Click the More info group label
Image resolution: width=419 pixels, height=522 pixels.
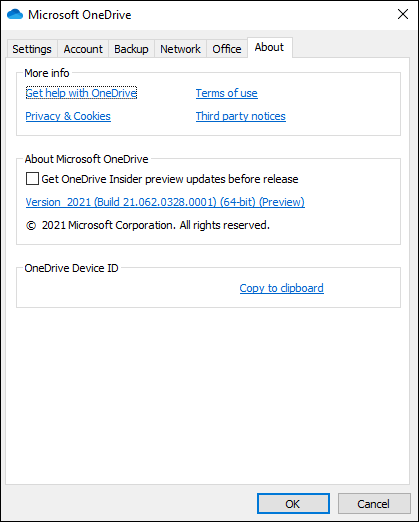click(47, 73)
